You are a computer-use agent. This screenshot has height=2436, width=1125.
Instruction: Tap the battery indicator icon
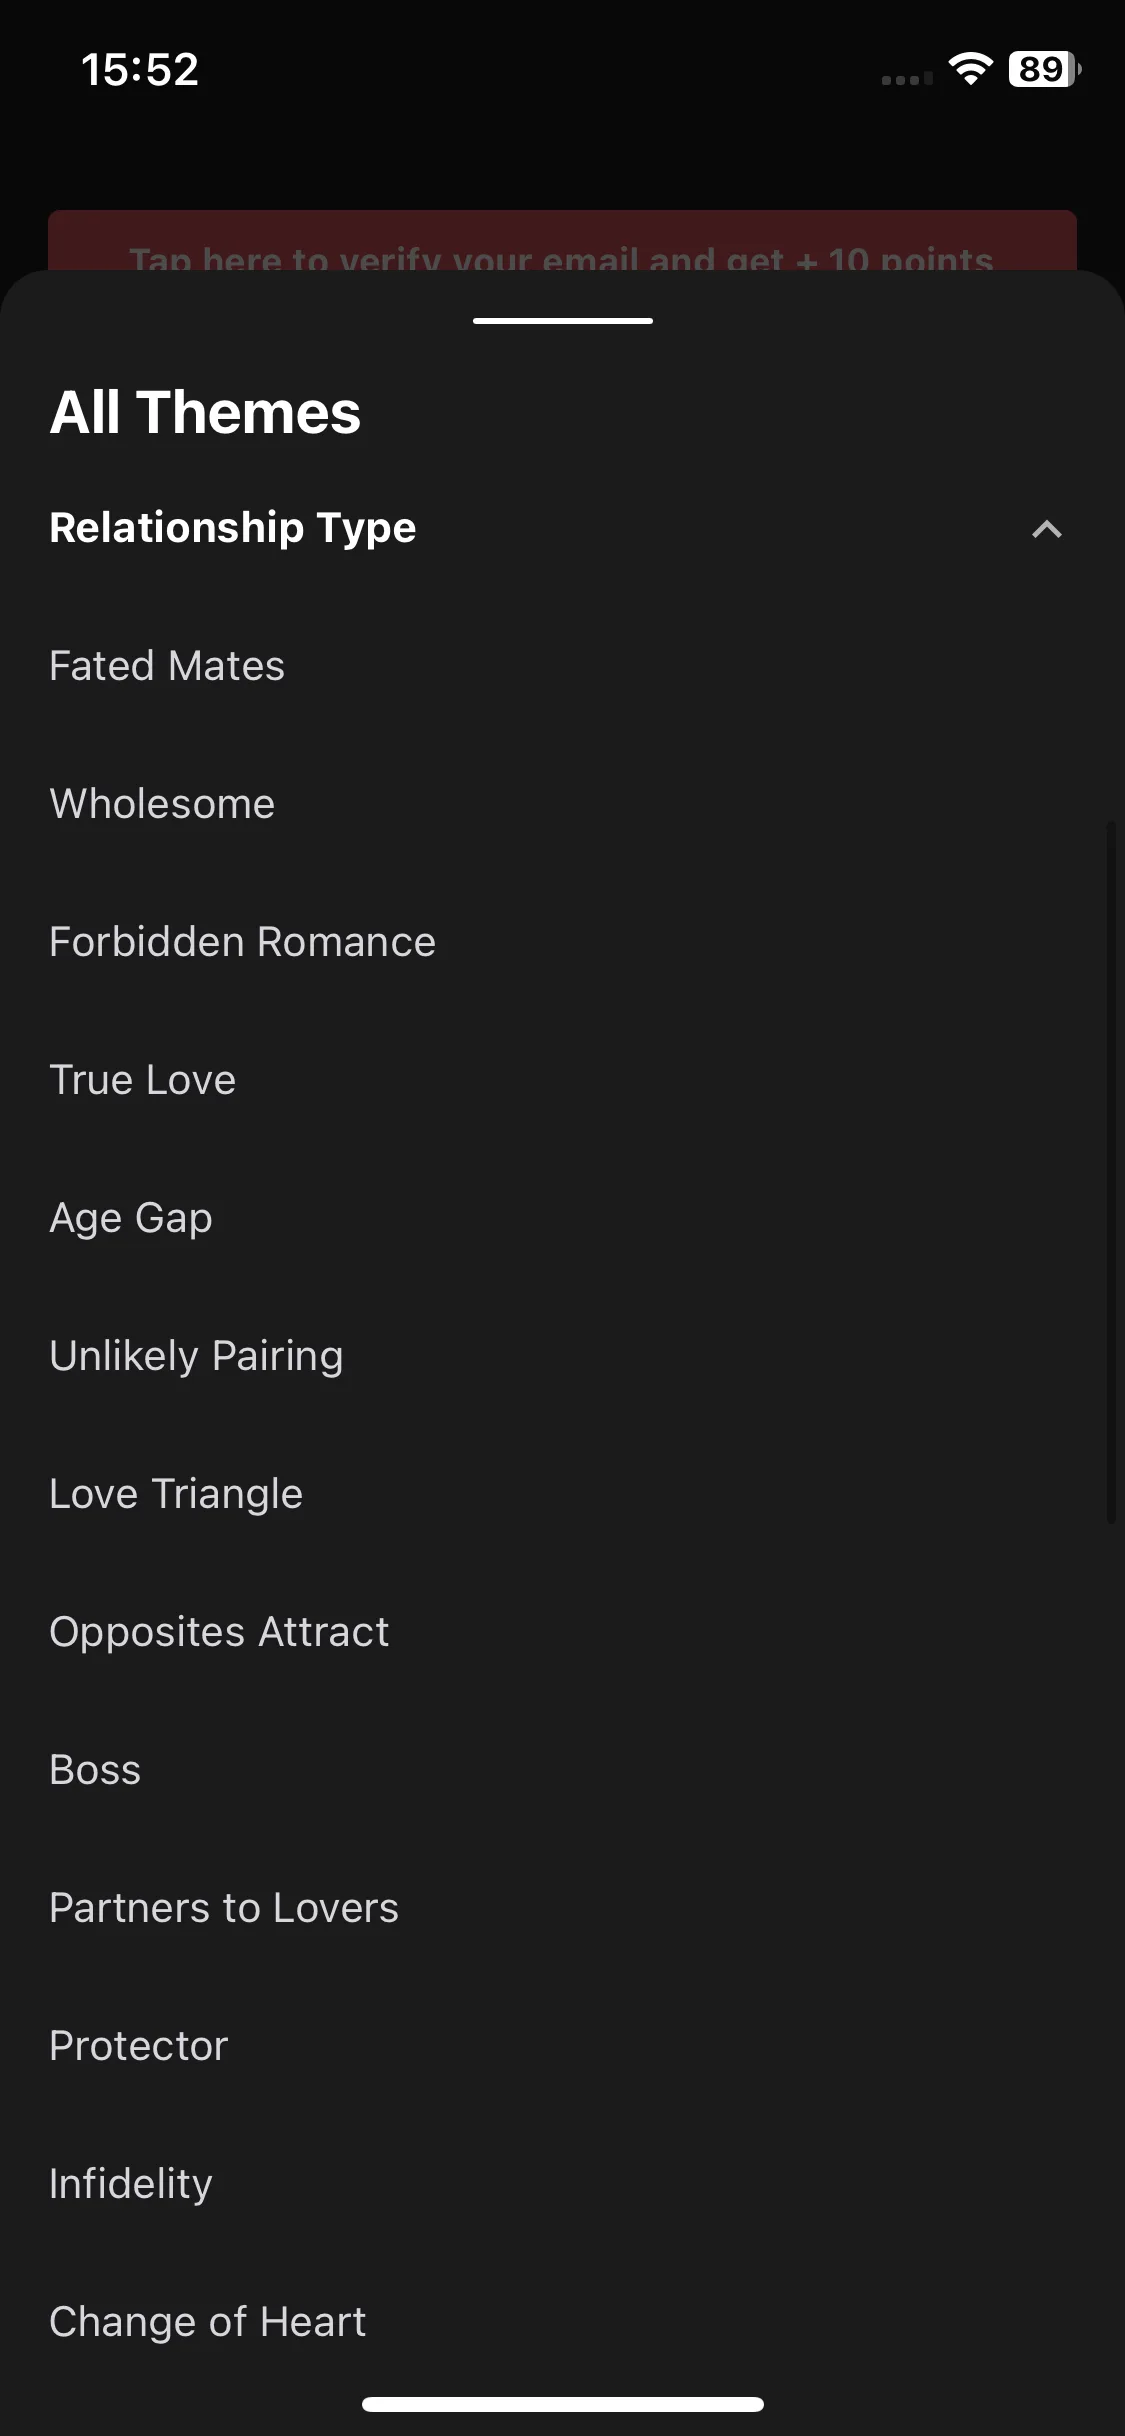[1045, 69]
